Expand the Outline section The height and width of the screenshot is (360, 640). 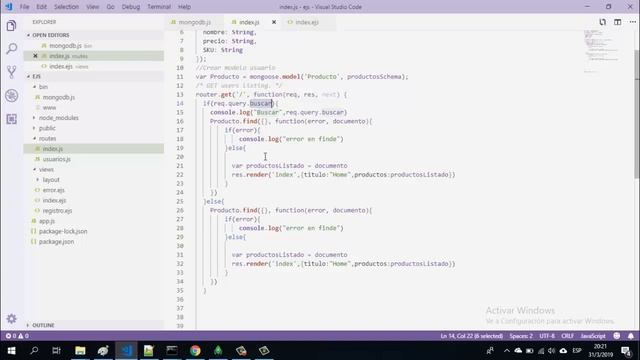pos(43,325)
